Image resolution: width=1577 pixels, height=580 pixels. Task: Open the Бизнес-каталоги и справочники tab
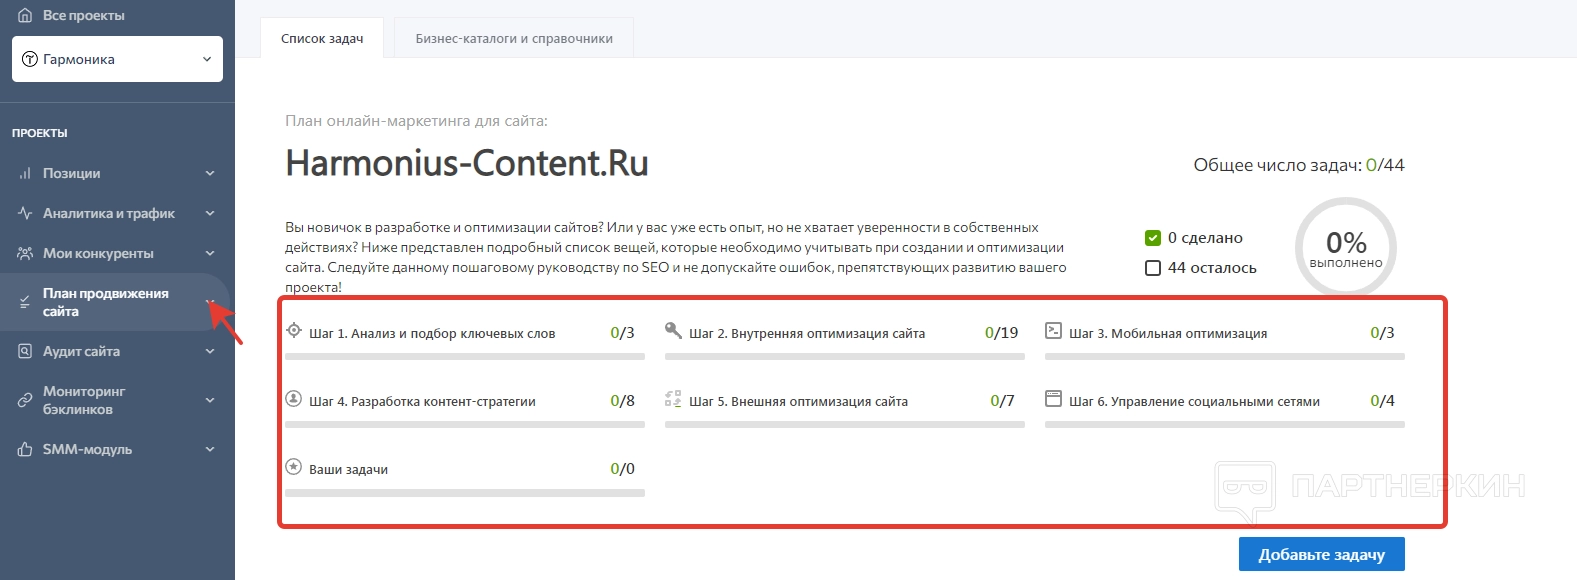[x=514, y=39]
